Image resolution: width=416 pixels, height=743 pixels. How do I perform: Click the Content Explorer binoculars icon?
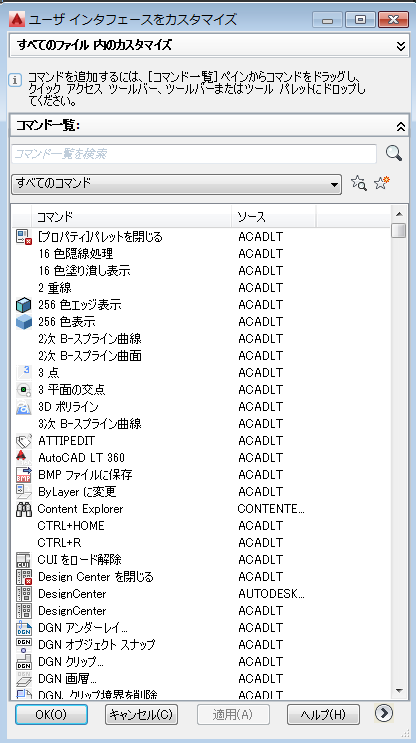coord(23,509)
